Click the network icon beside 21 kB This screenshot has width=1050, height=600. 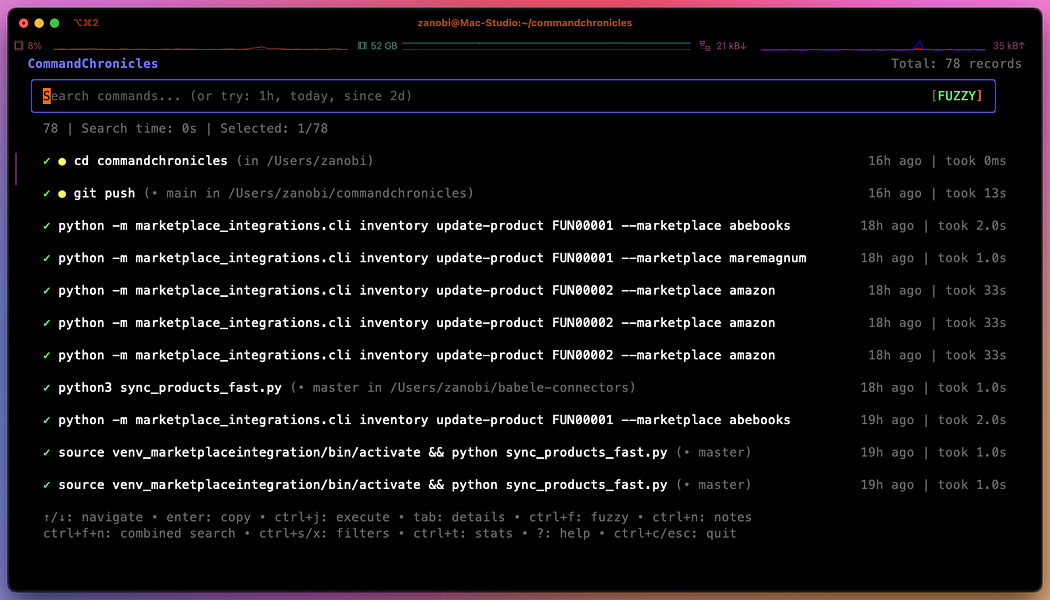click(704, 46)
